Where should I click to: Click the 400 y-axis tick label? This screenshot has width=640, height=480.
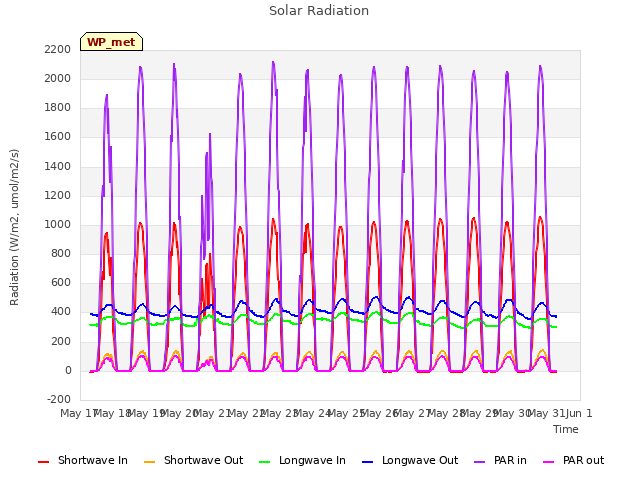click(x=61, y=312)
